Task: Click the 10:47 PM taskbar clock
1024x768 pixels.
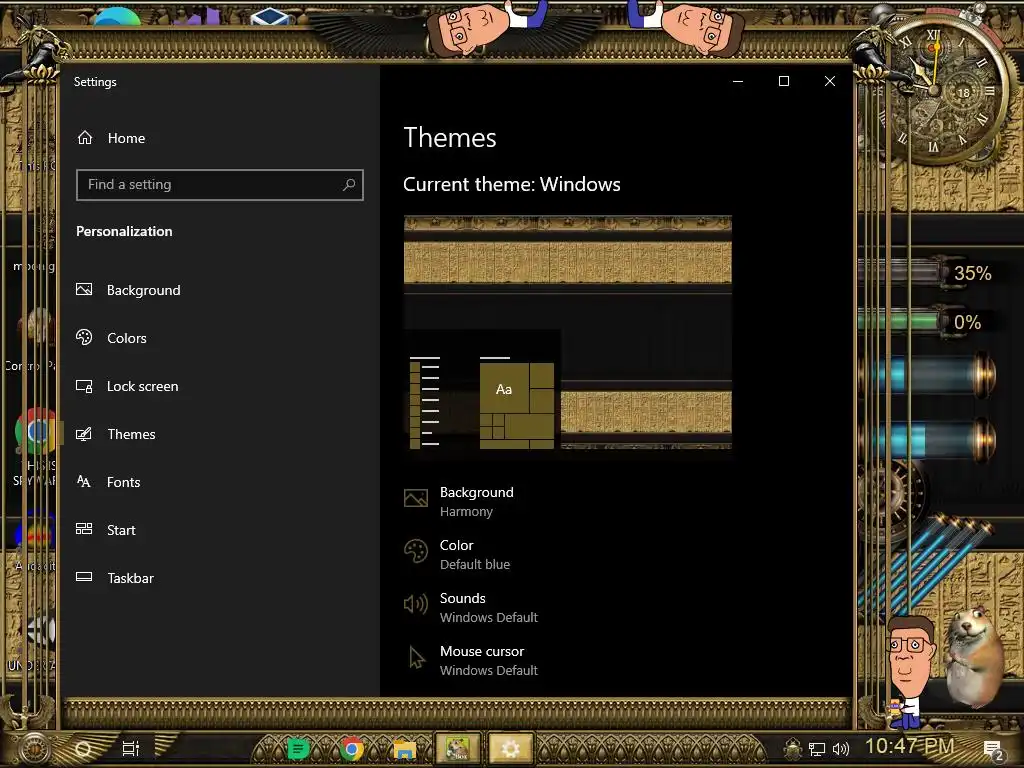Action: [910, 746]
